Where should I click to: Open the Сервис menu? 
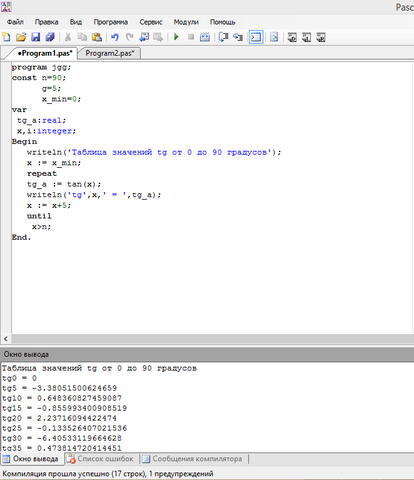[x=151, y=22]
